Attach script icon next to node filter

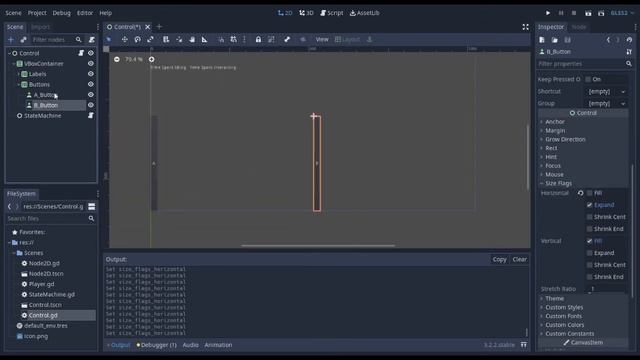[92, 40]
